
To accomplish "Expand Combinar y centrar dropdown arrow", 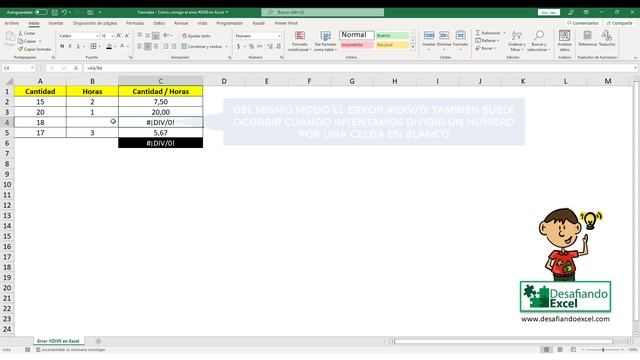I will 227,47.
